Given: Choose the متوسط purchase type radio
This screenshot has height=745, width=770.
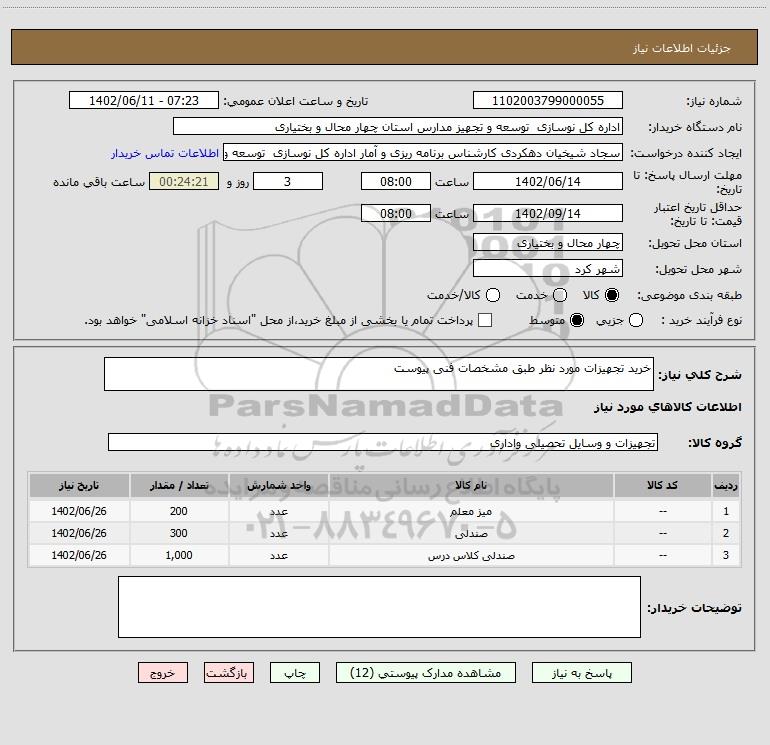Looking at the screenshot, I should point(577,320).
